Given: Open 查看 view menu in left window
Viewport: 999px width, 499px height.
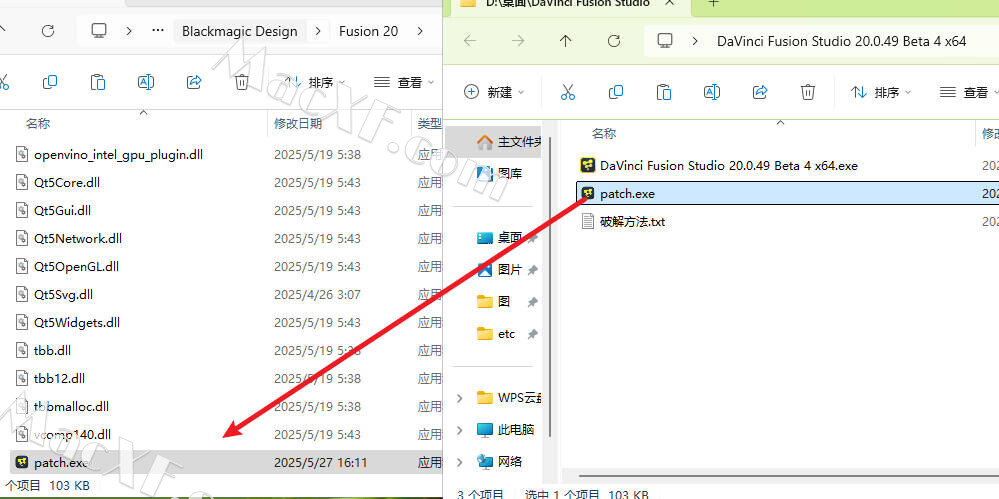Looking at the screenshot, I should pos(404,82).
